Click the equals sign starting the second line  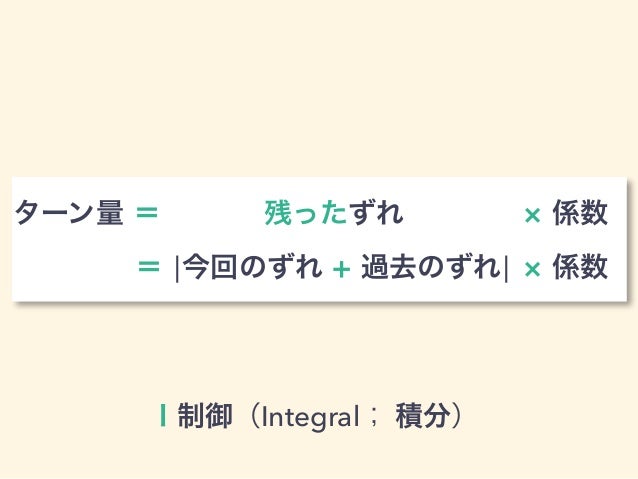(149, 267)
